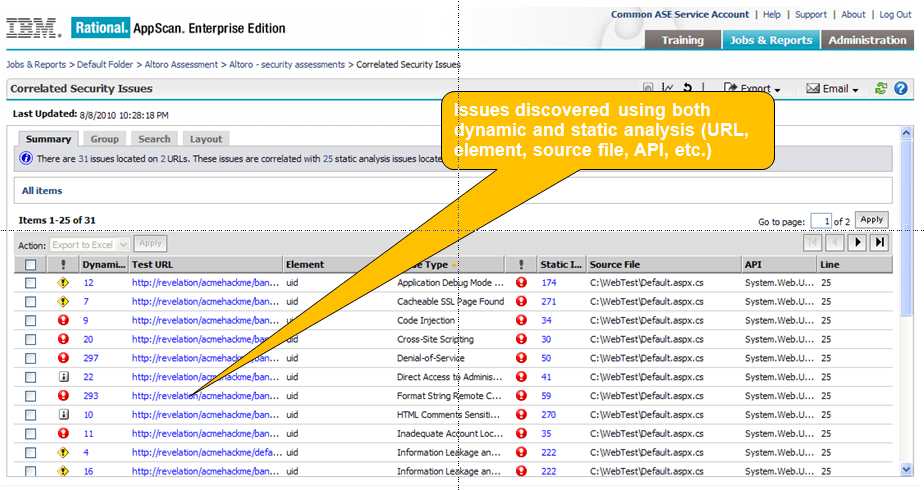Open the trend chart toolbar icon
The width and height of the screenshot is (924, 490).
(x=668, y=88)
